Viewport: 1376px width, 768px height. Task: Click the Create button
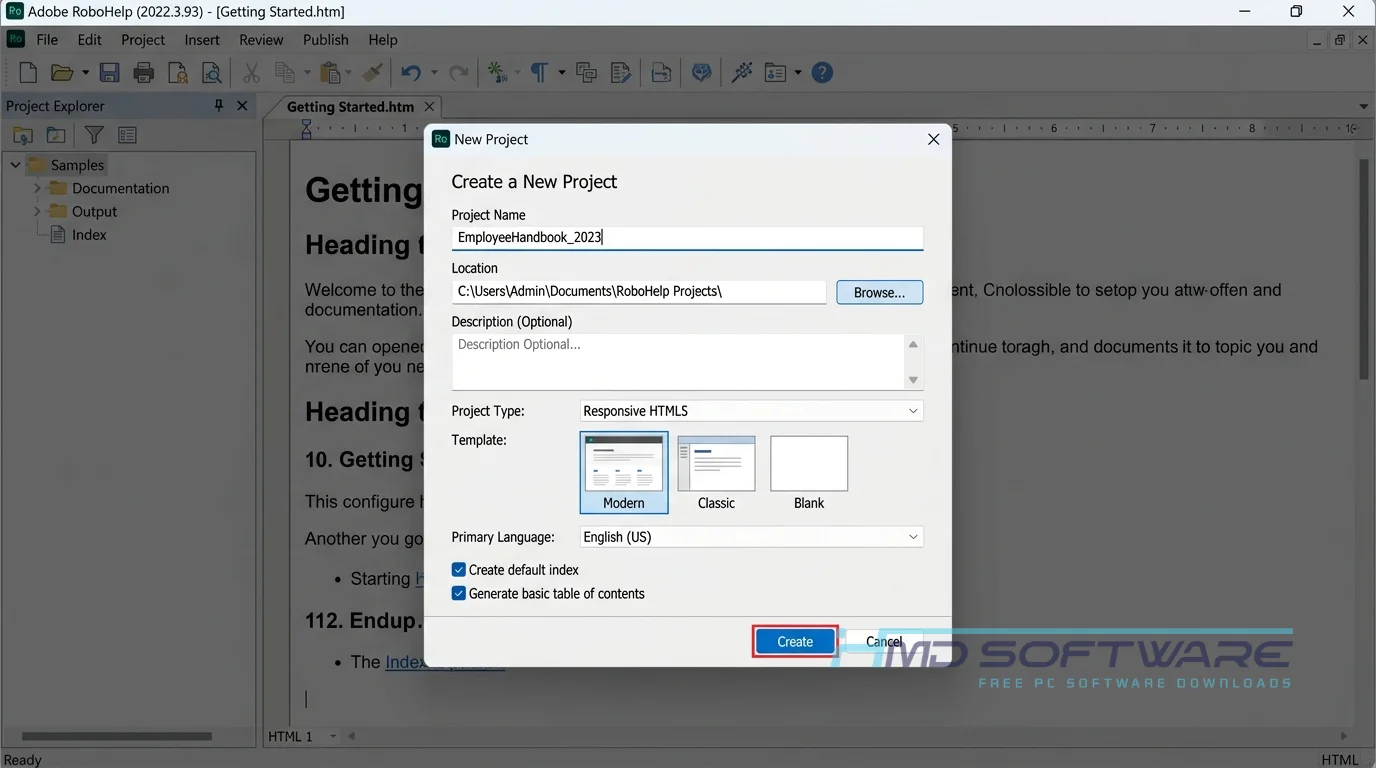point(795,642)
